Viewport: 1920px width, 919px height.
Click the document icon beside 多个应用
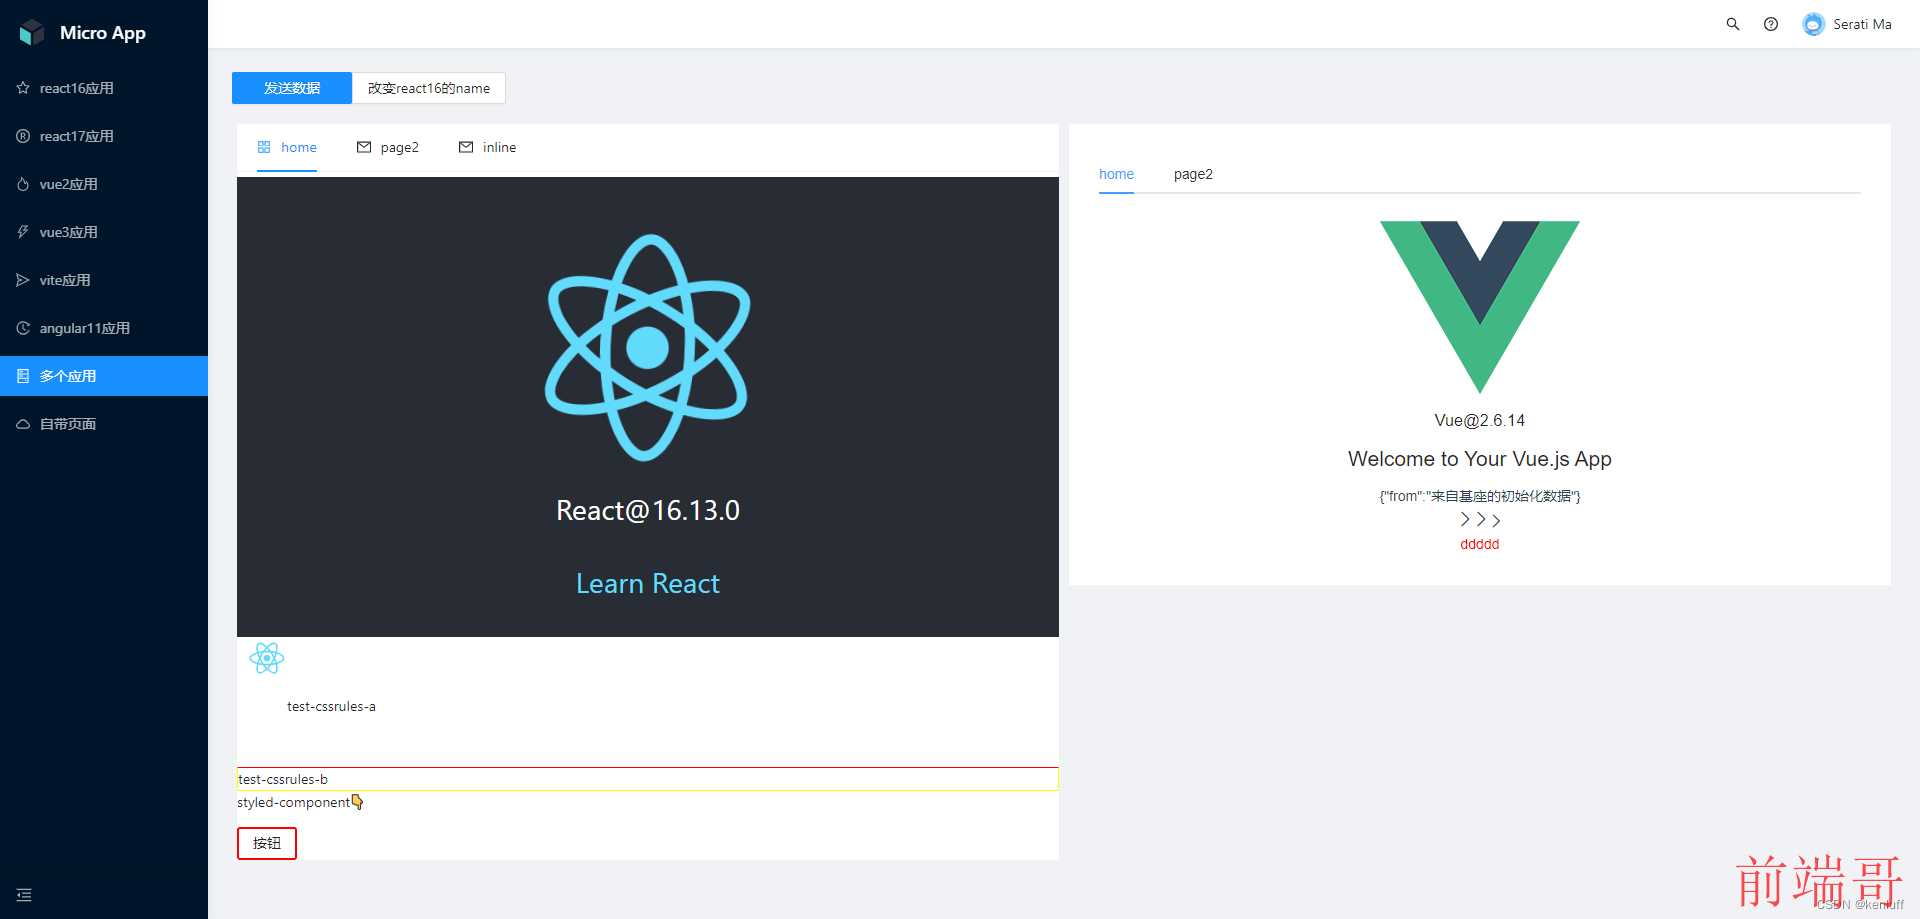23,376
